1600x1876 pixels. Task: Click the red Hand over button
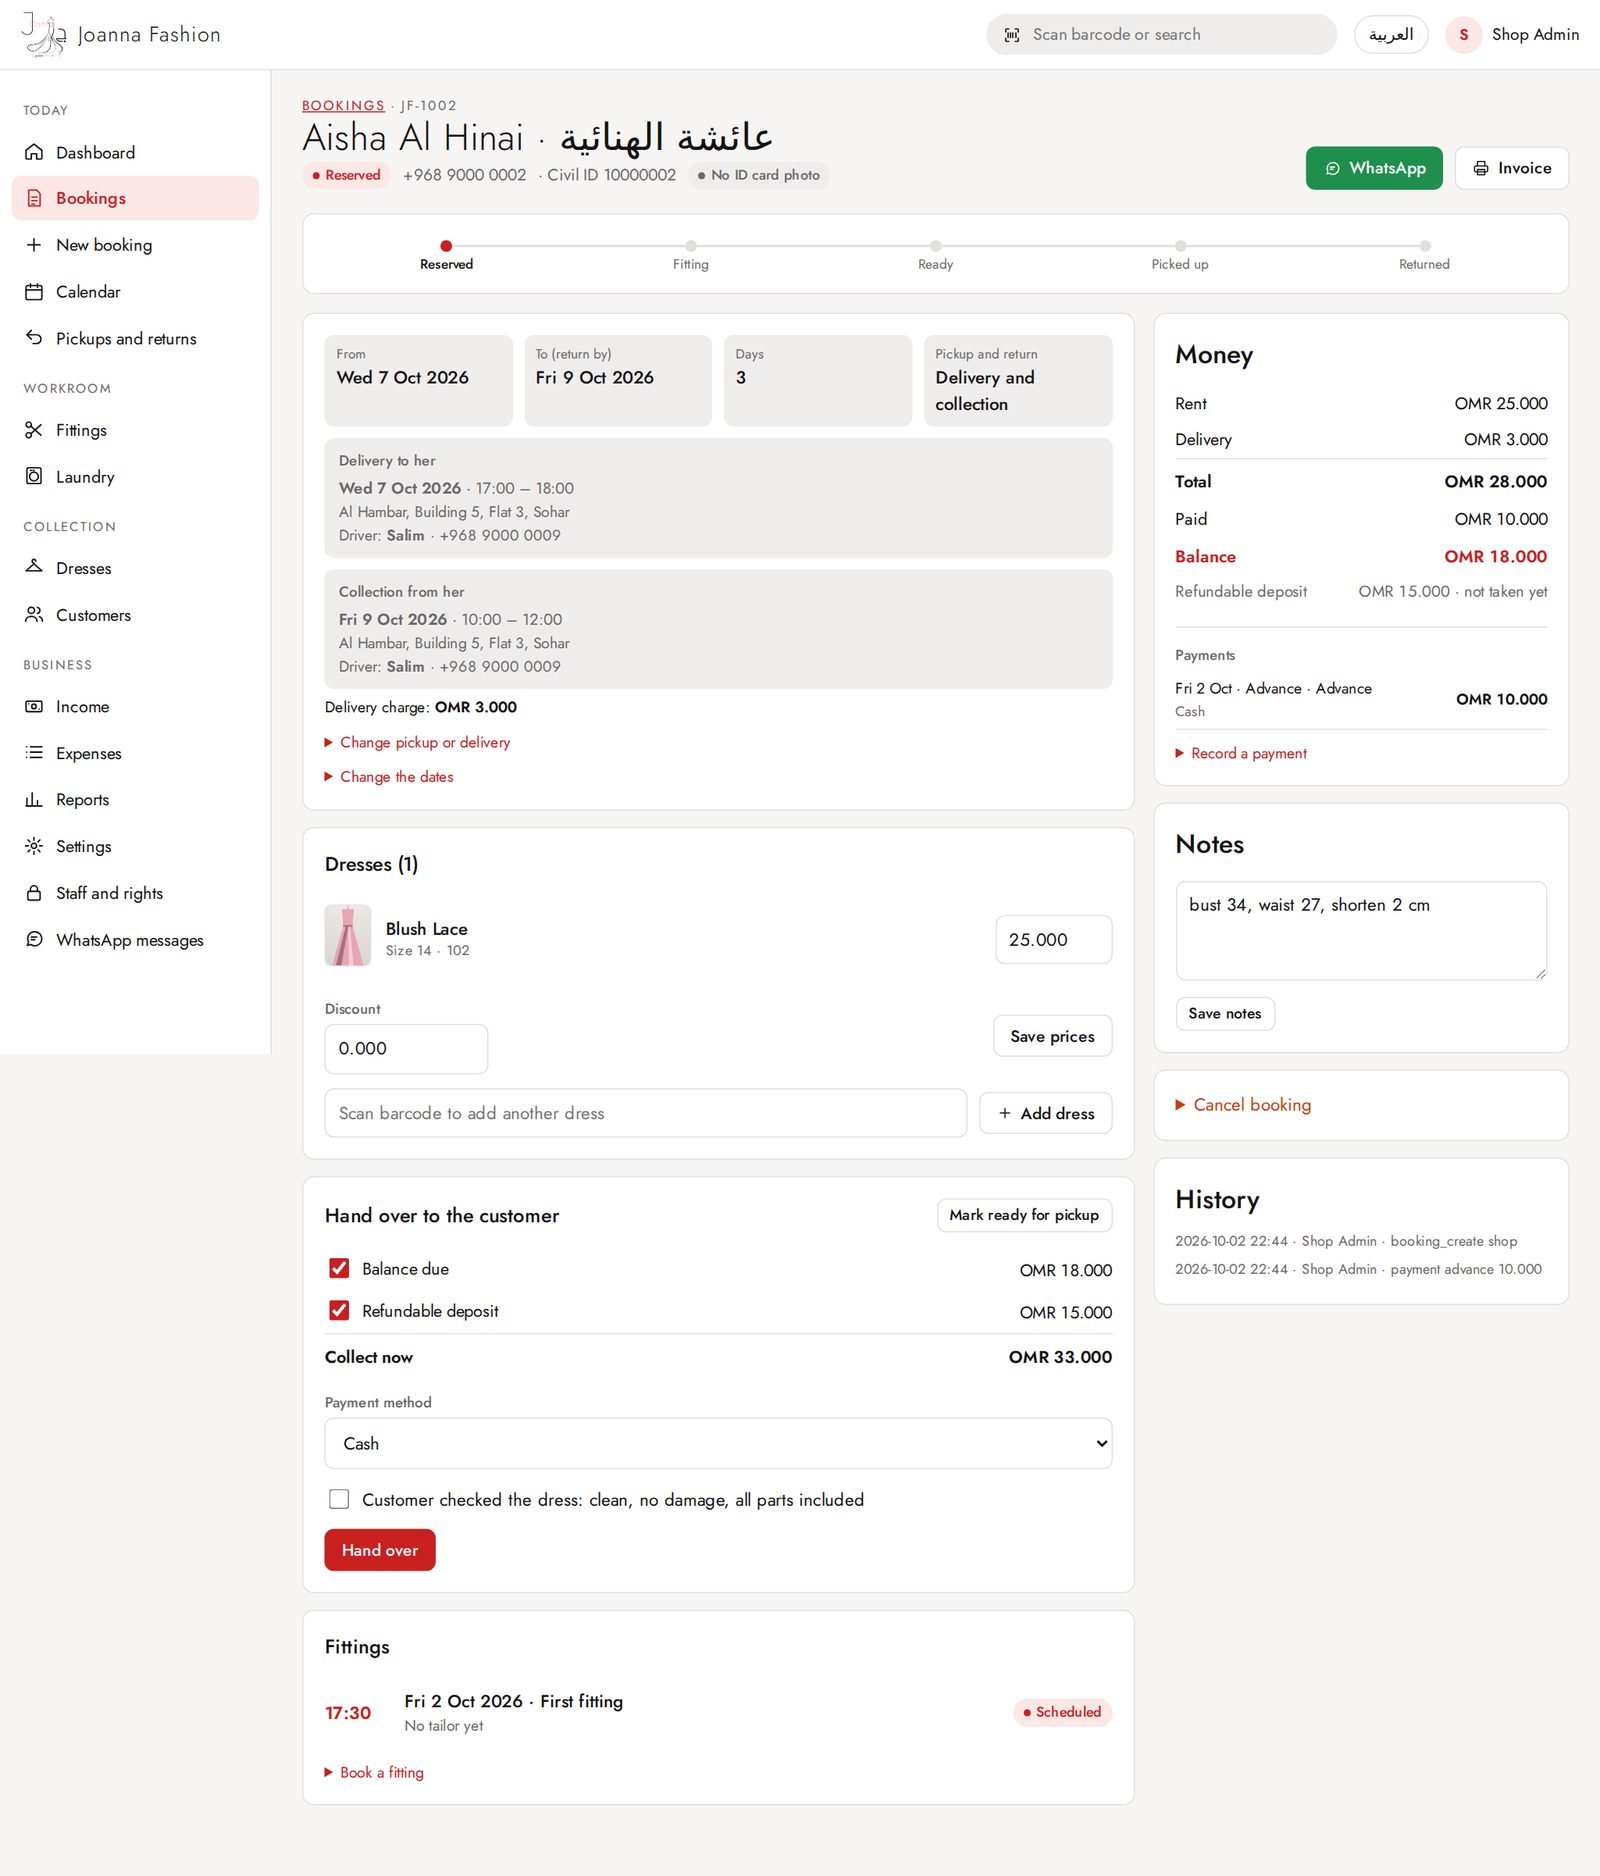point(380,1549)
